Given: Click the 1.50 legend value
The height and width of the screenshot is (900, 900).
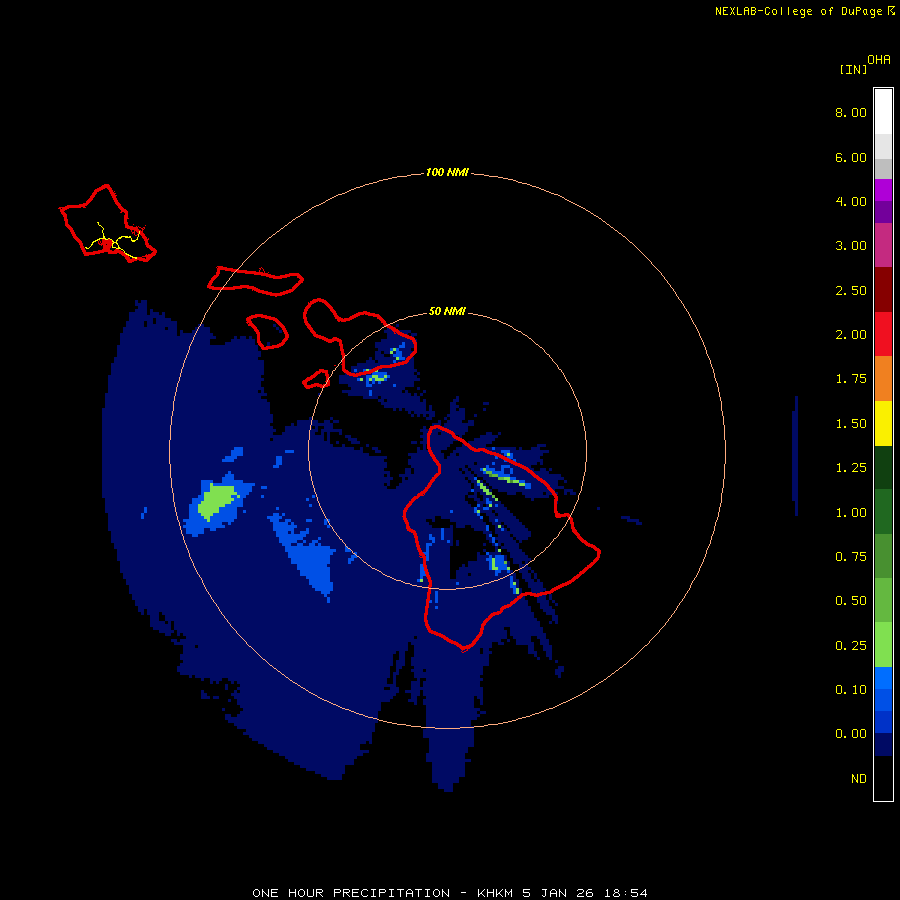Looking at the screenshot, I should coord(851,424).
